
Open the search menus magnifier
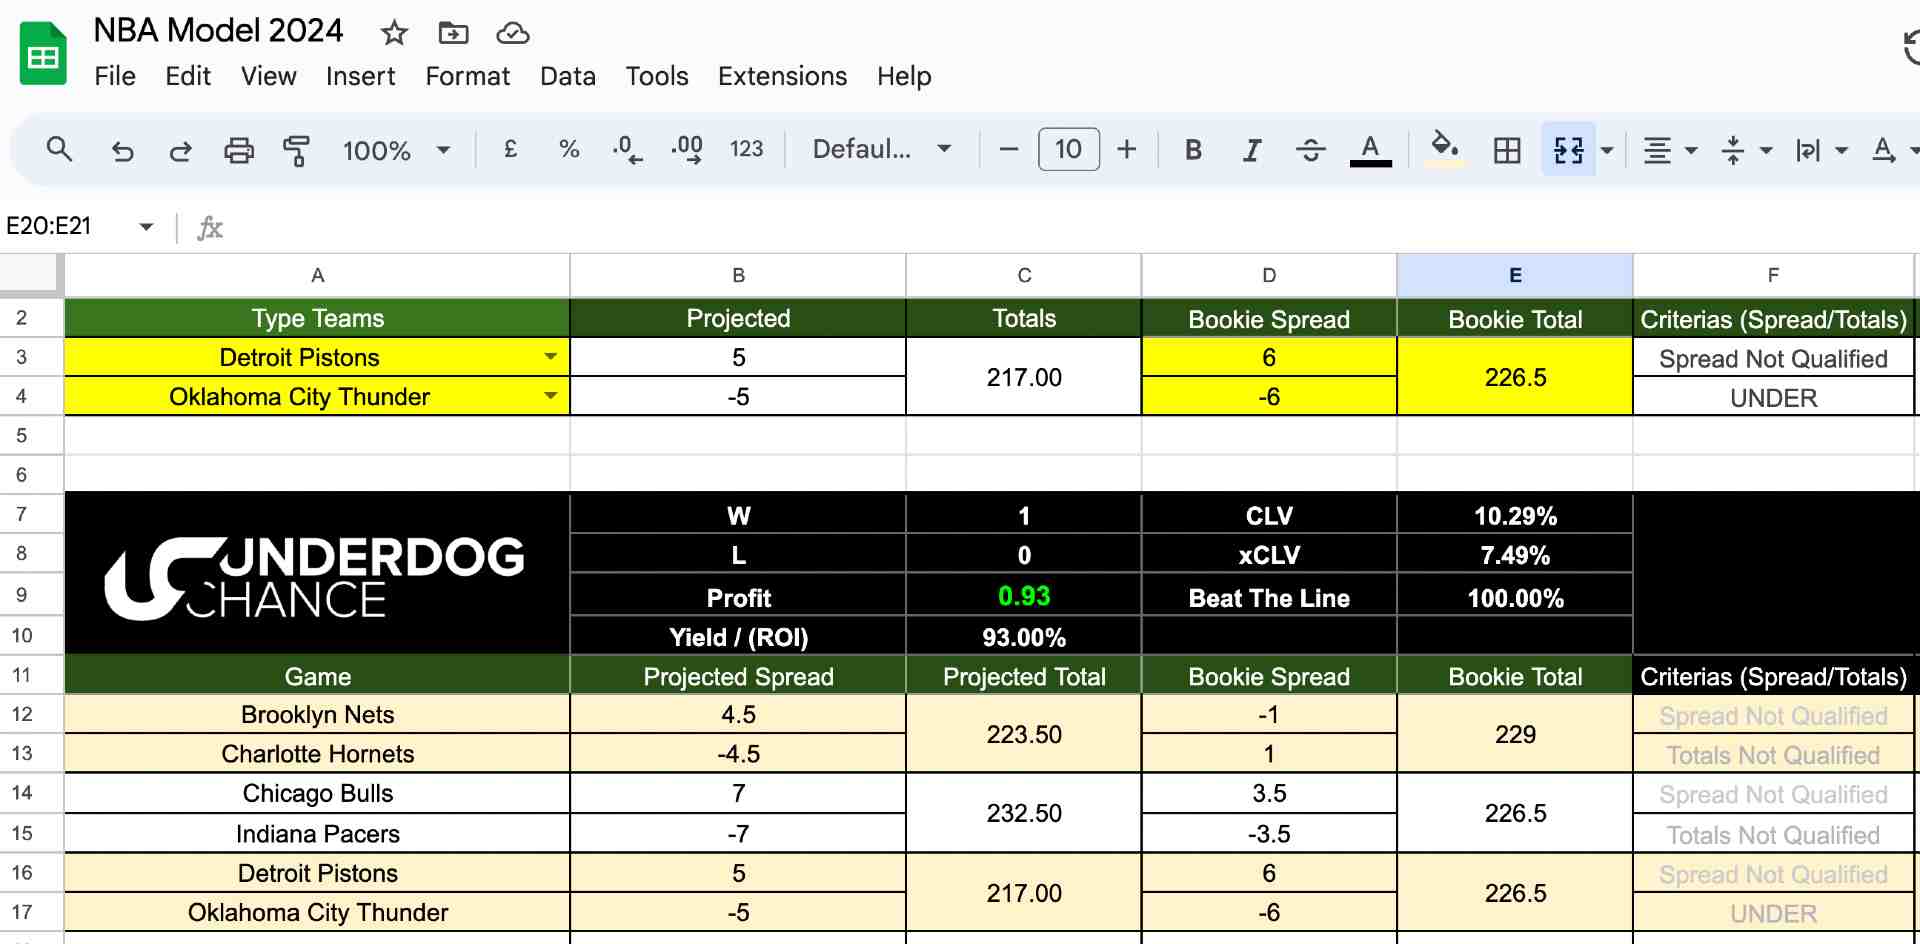[x=60, y=150]
